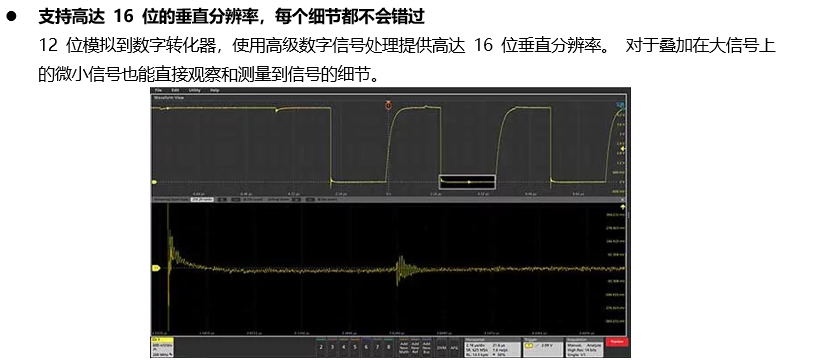The height and width of the screenshot is (361, 826).
Task: Open the Trigger settings badge
Action: point(543,347)
